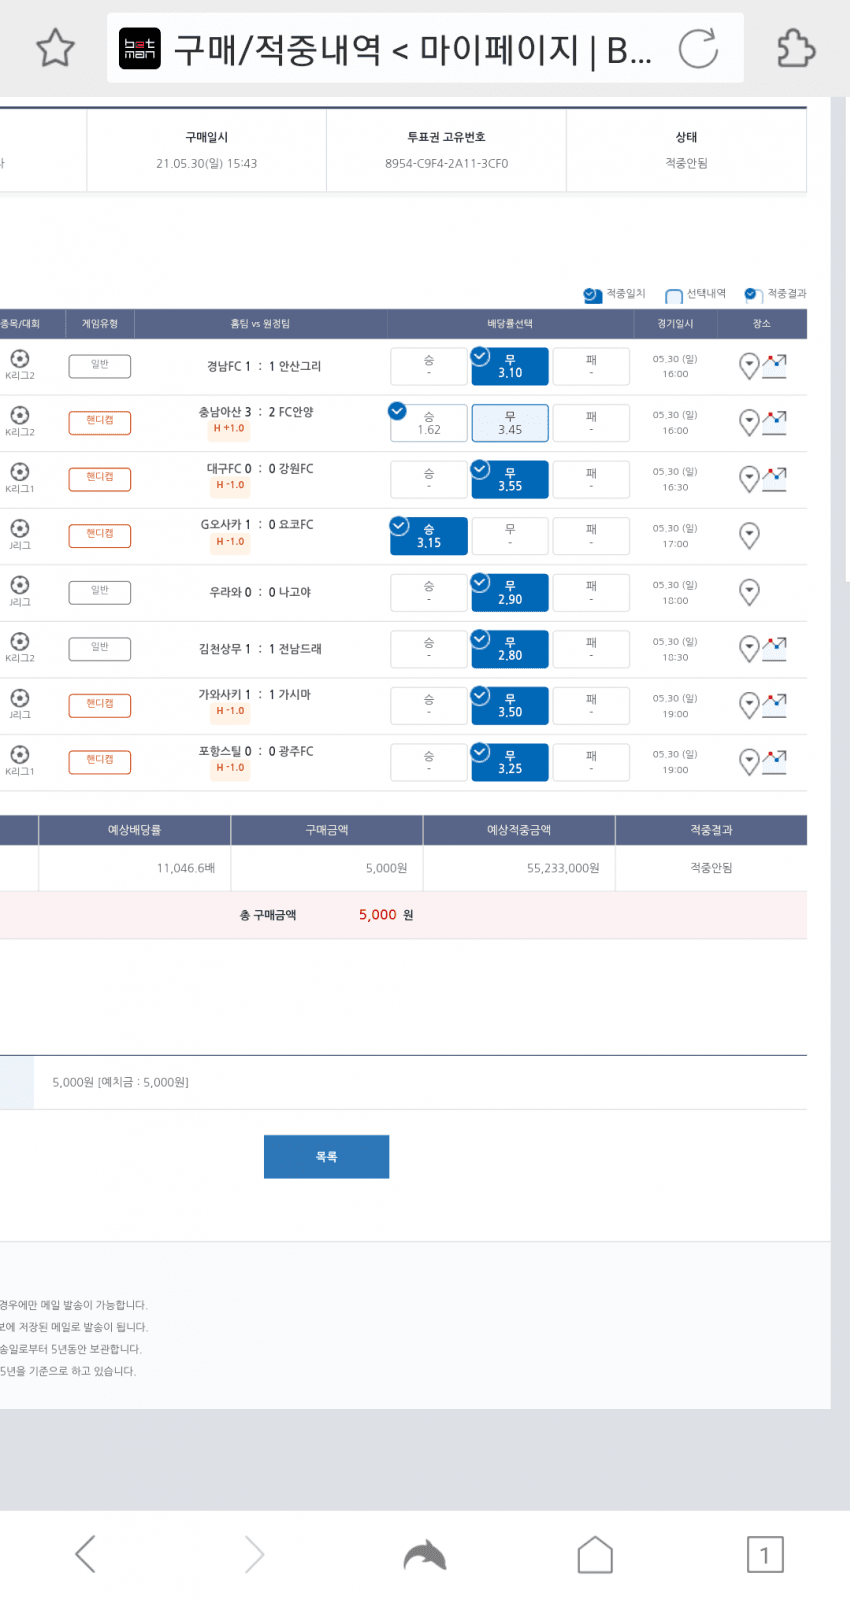This screenshot has height=1599, width=850.
Task: Select the 무 3.10 odds for 경남FC match
Action: (510, 366)
